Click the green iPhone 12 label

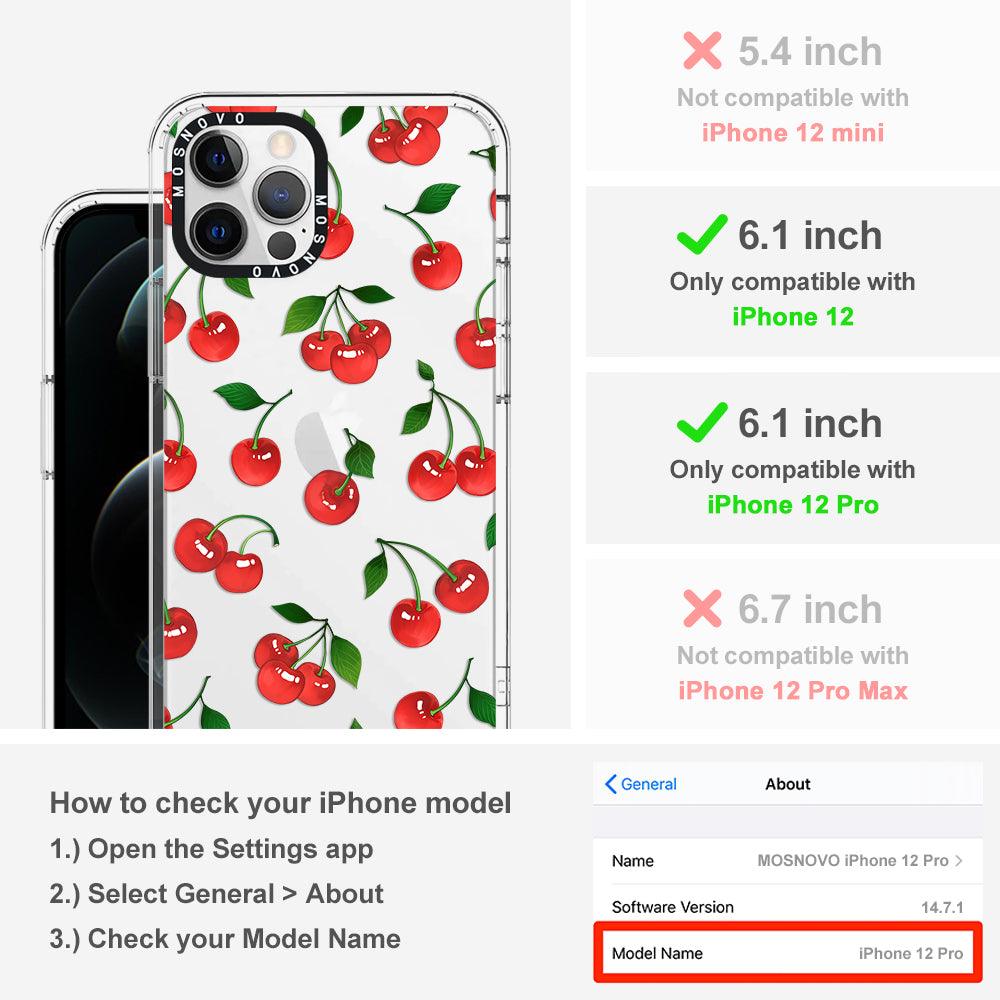tap(793, 316)
